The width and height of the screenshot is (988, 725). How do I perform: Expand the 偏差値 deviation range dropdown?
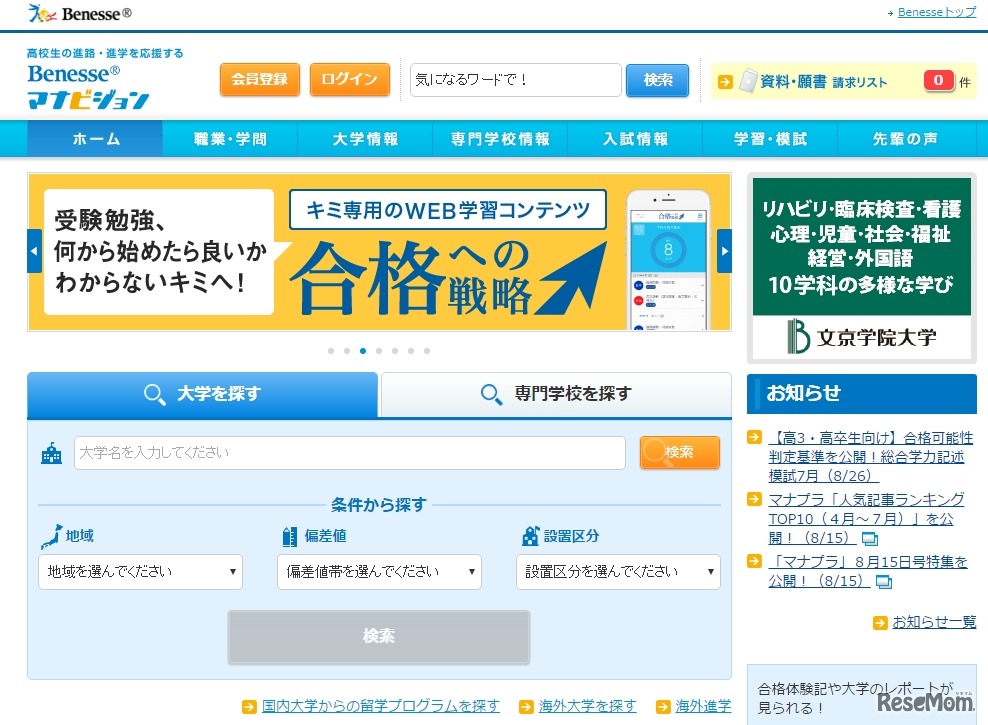(x=379, y=572)
